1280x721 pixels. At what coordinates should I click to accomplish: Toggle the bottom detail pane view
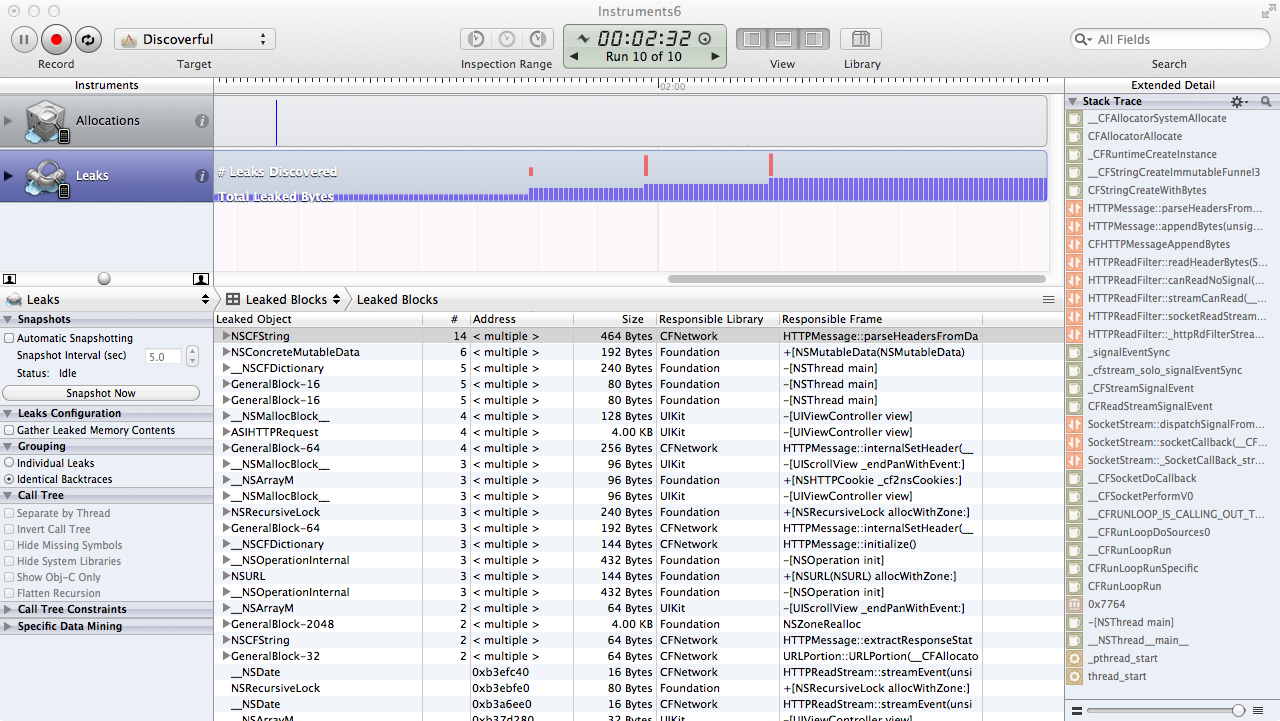783,39
